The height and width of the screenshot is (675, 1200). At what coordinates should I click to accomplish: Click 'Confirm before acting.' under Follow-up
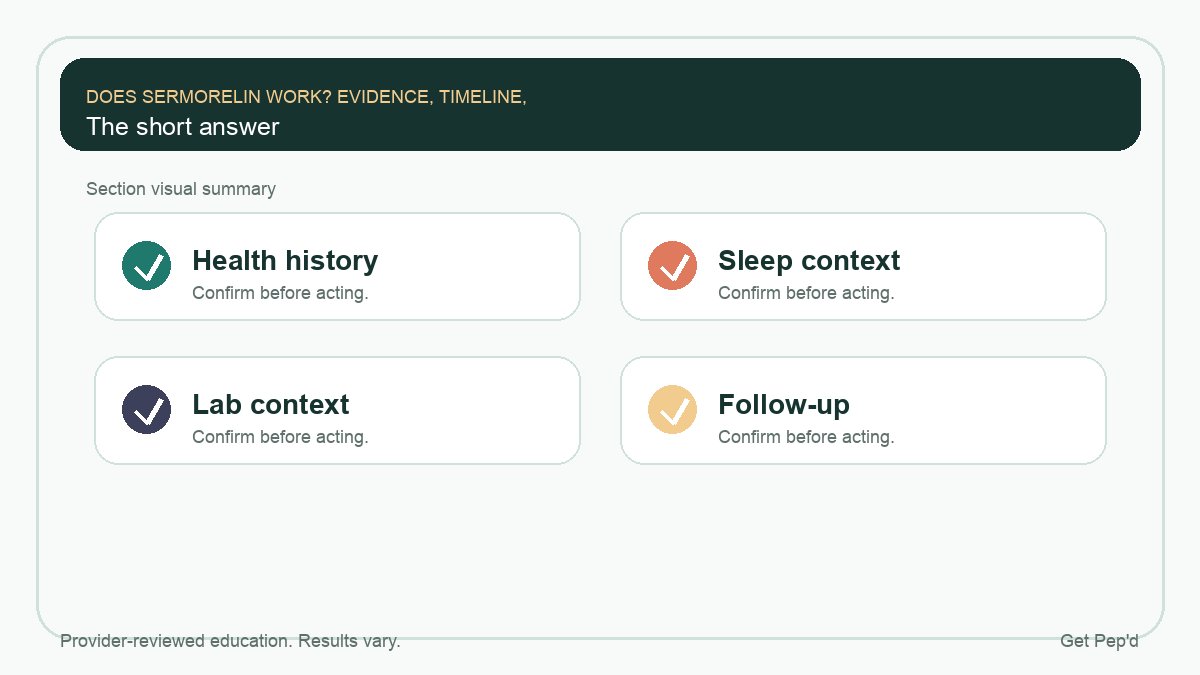[x=806, y=437]
